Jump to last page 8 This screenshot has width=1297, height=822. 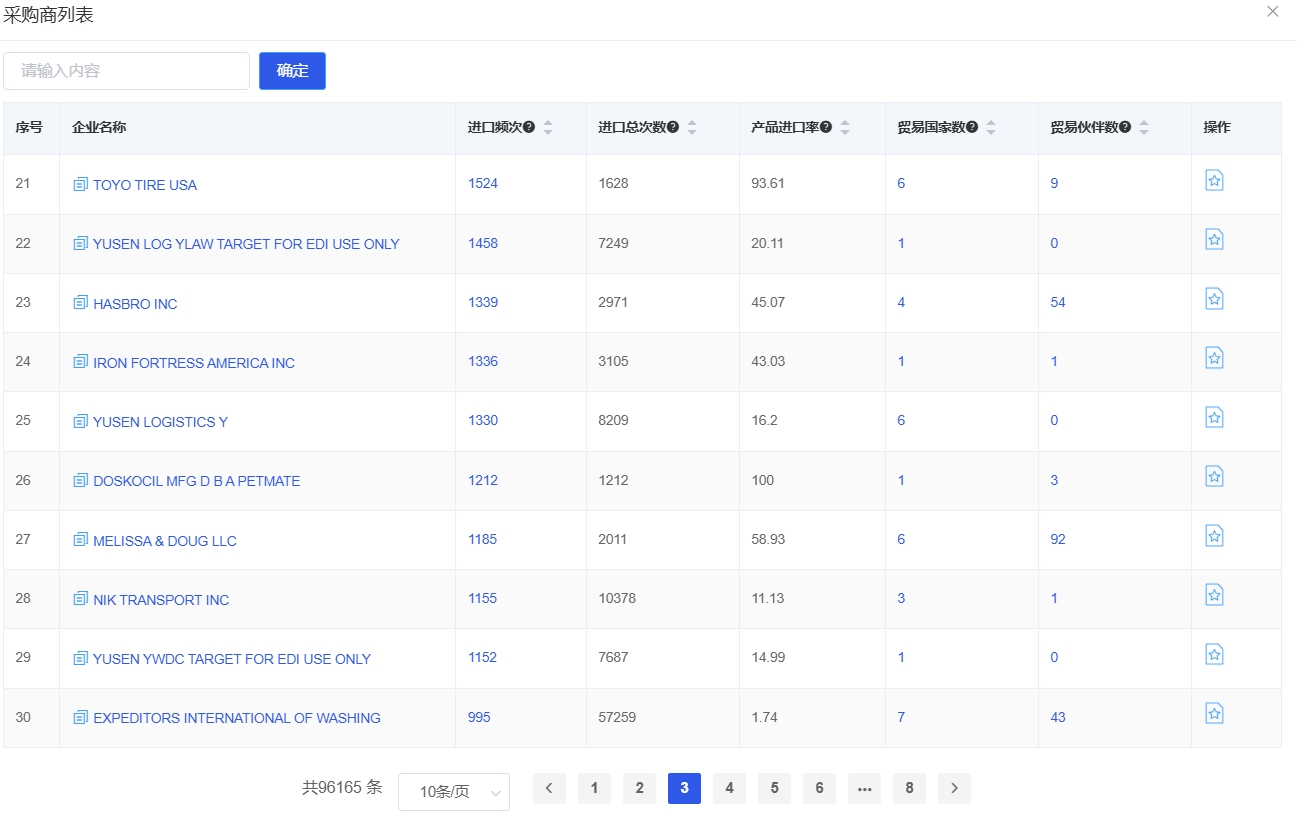coord(909,788)
